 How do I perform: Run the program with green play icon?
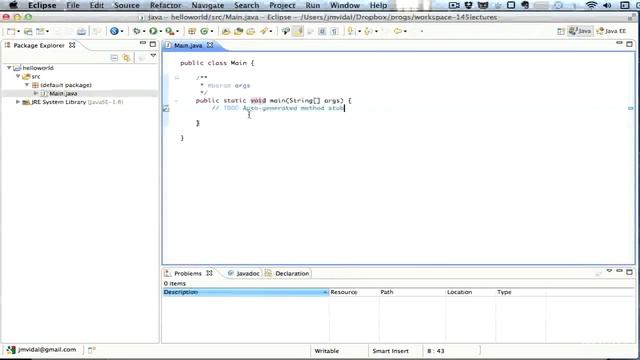tap(153, 31)
